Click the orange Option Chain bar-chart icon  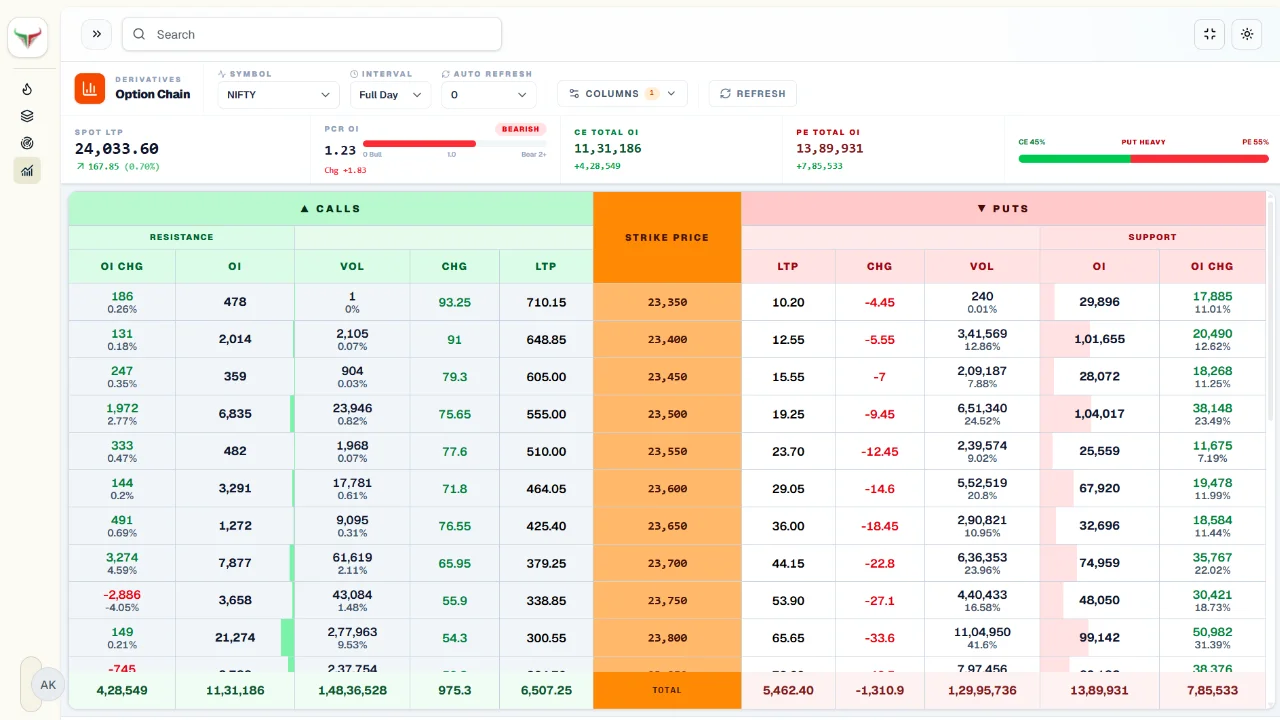pos(90,88)
